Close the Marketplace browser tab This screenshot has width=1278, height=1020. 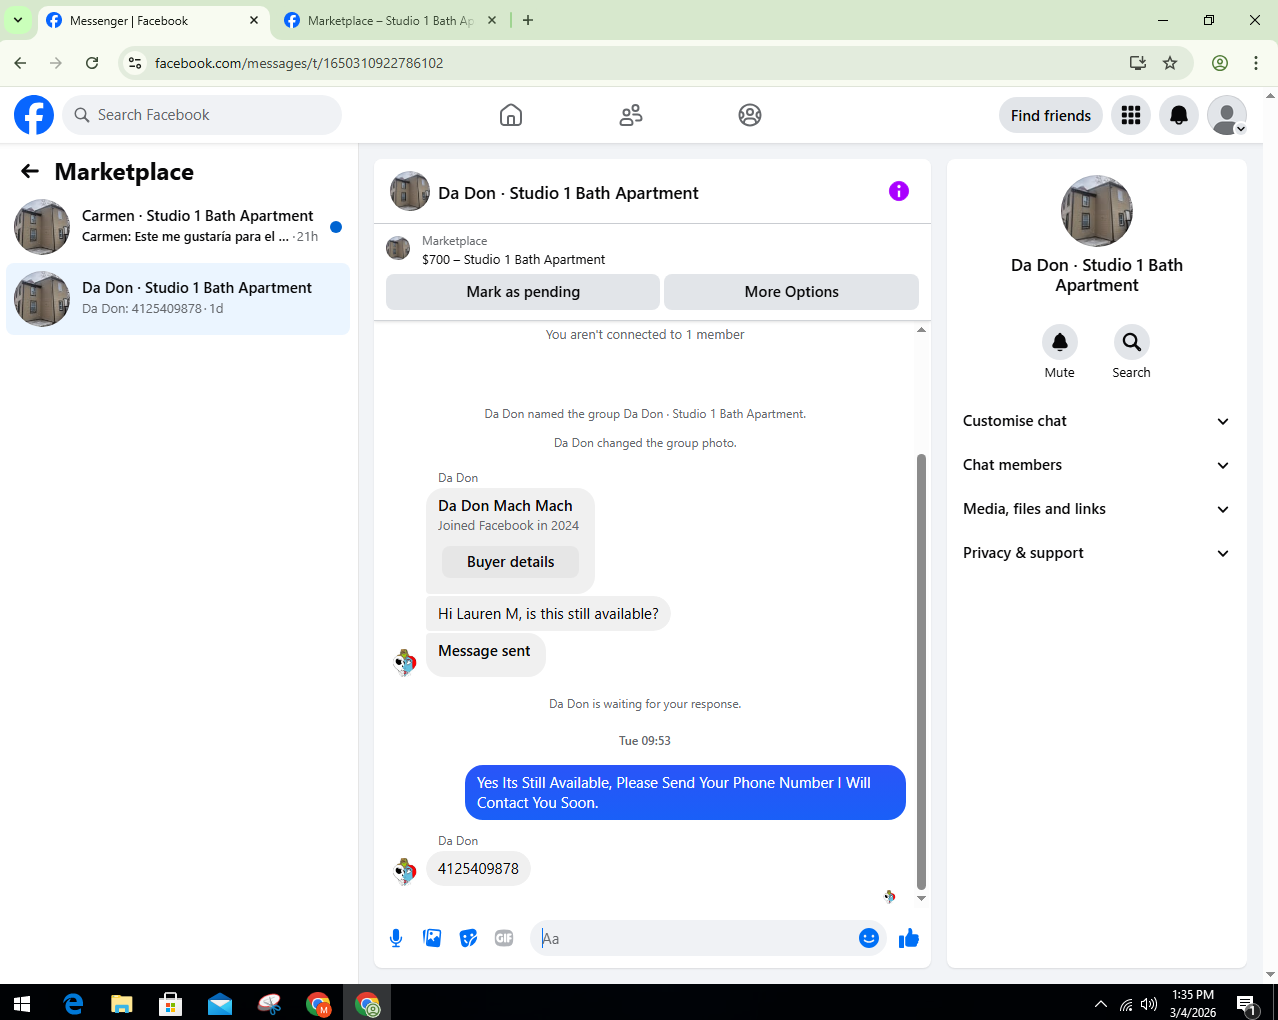[491, 20]
